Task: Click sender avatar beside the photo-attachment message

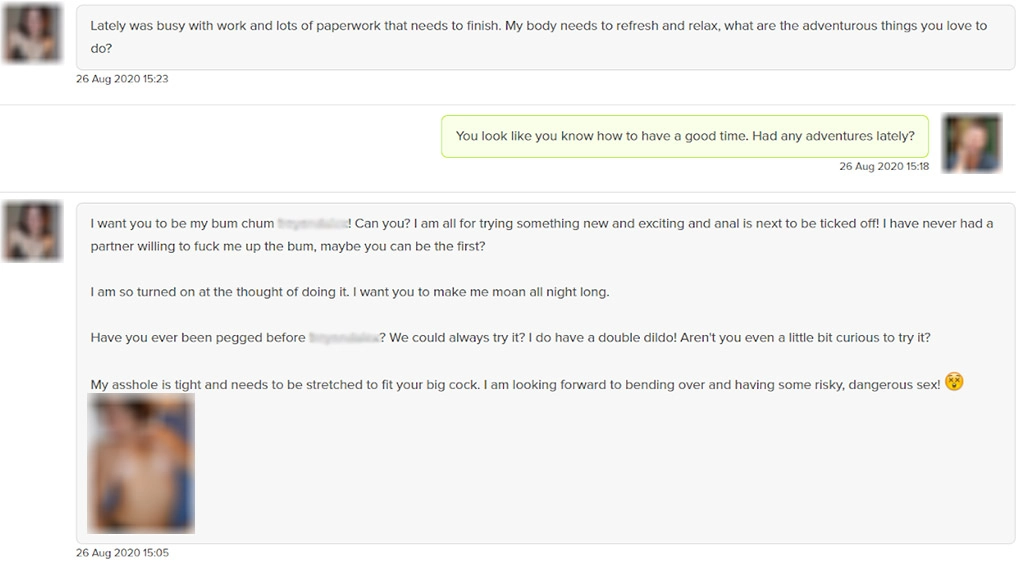Action: (x=32, y=231)
